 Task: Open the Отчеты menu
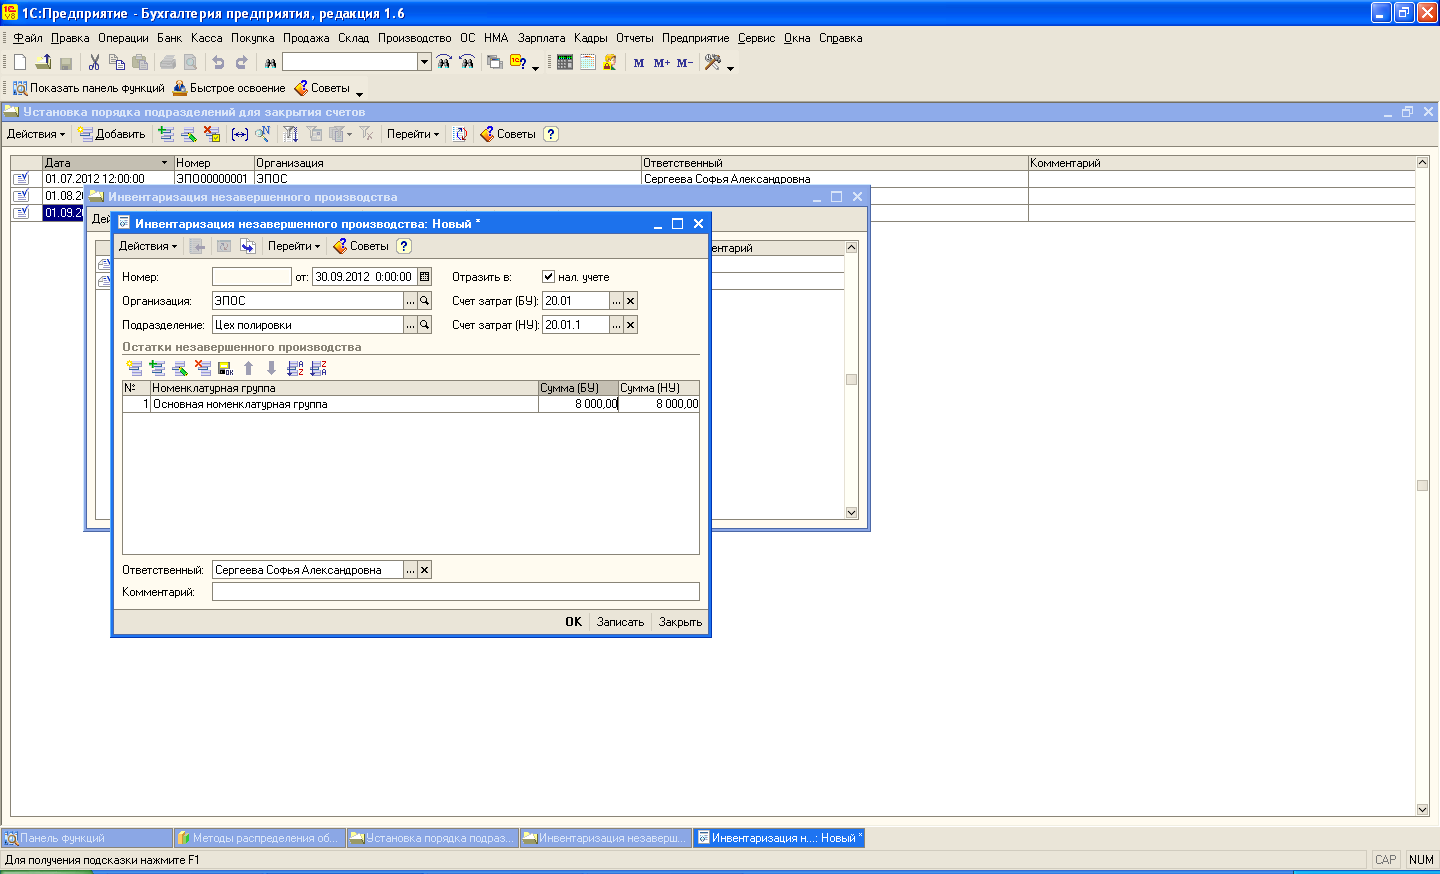tap(634, 38)
